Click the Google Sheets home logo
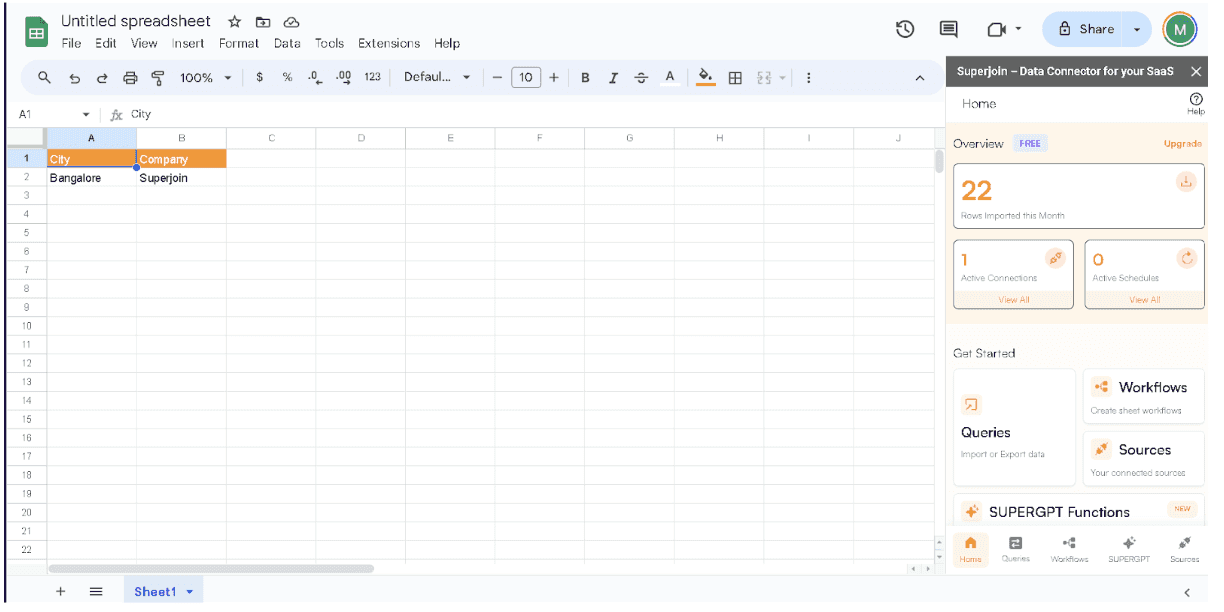This screenshot has height=612, width=1224. click(36, 31)
